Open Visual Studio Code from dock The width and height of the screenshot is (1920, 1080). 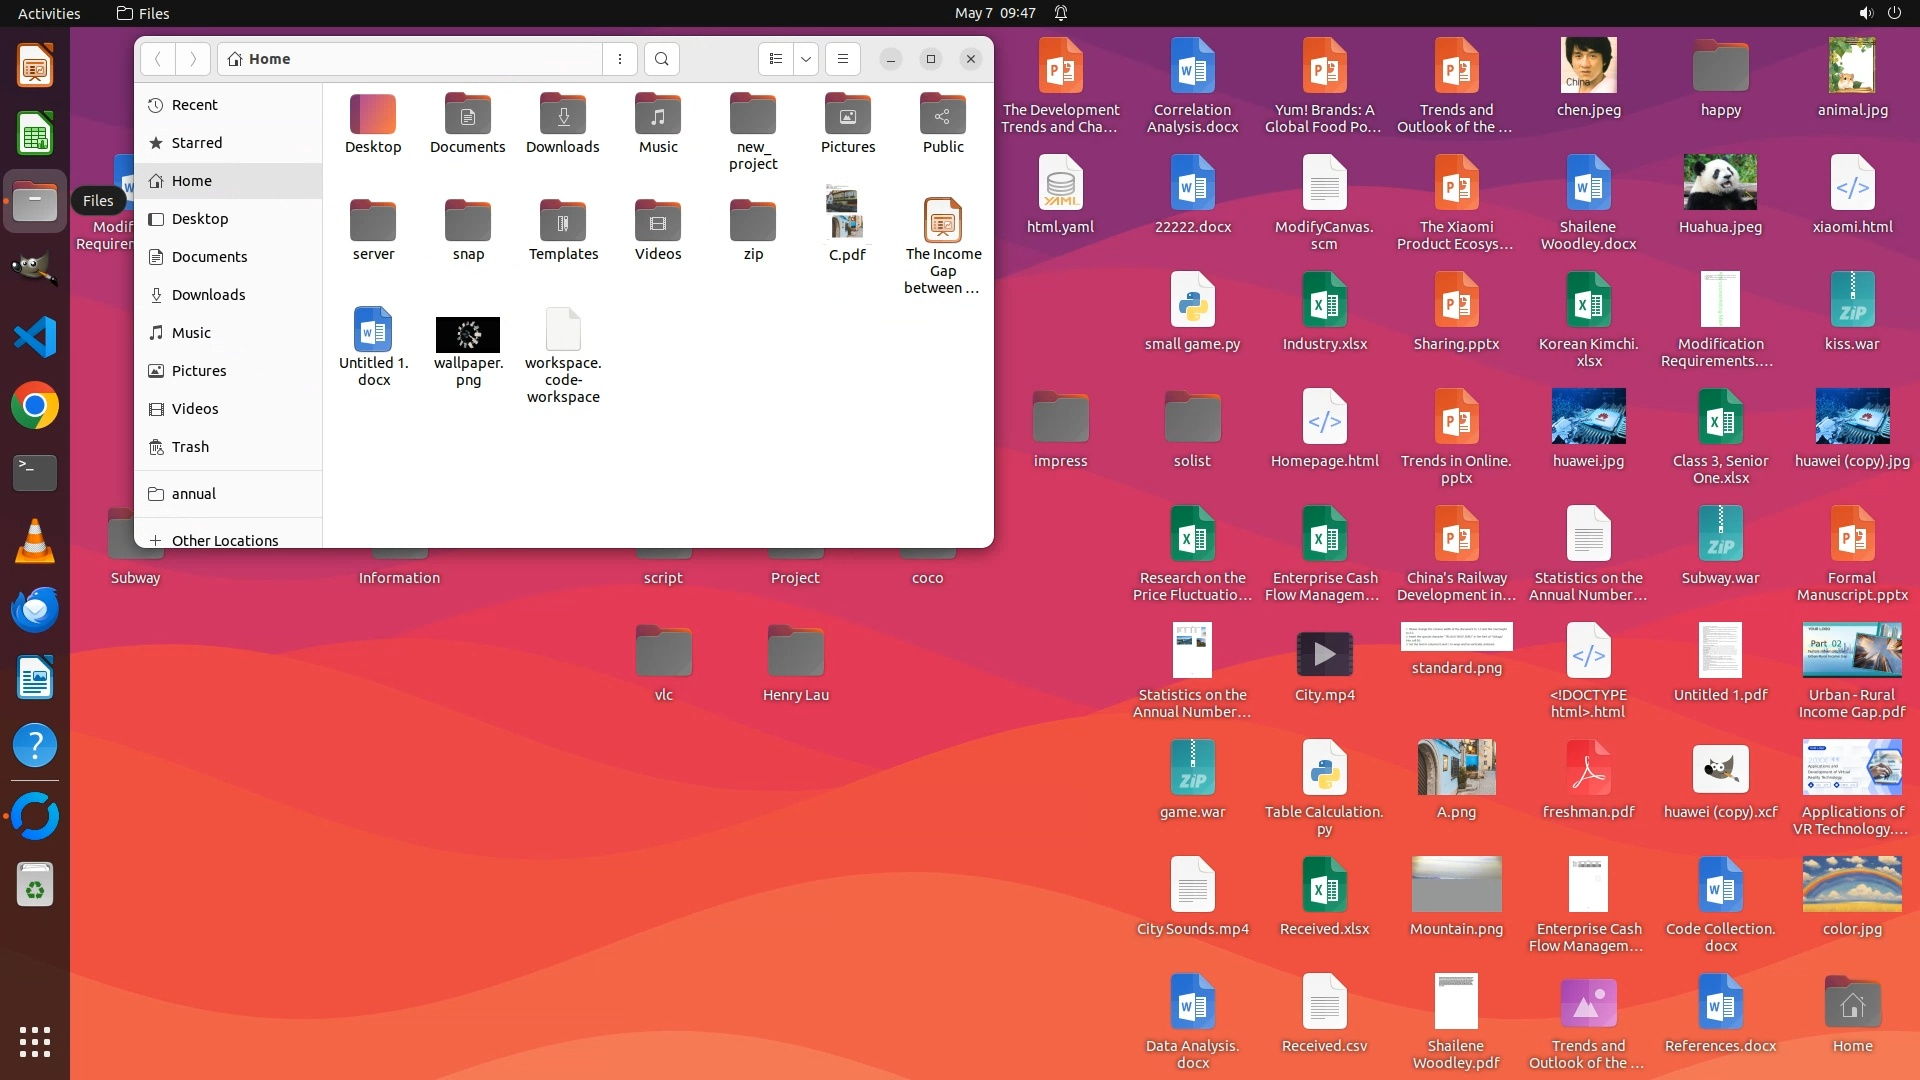click(35, 337)
